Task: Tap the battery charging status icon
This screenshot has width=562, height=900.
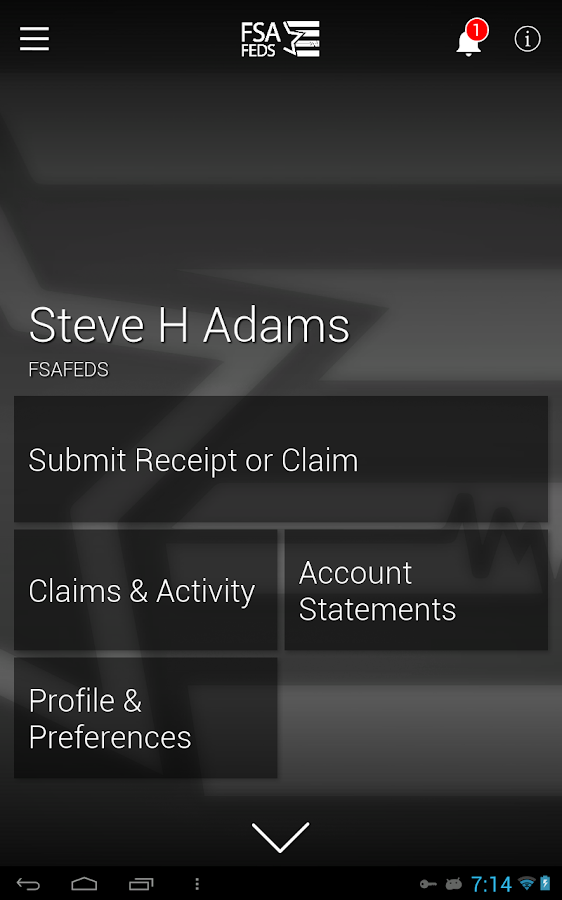Action: [545, 883]
